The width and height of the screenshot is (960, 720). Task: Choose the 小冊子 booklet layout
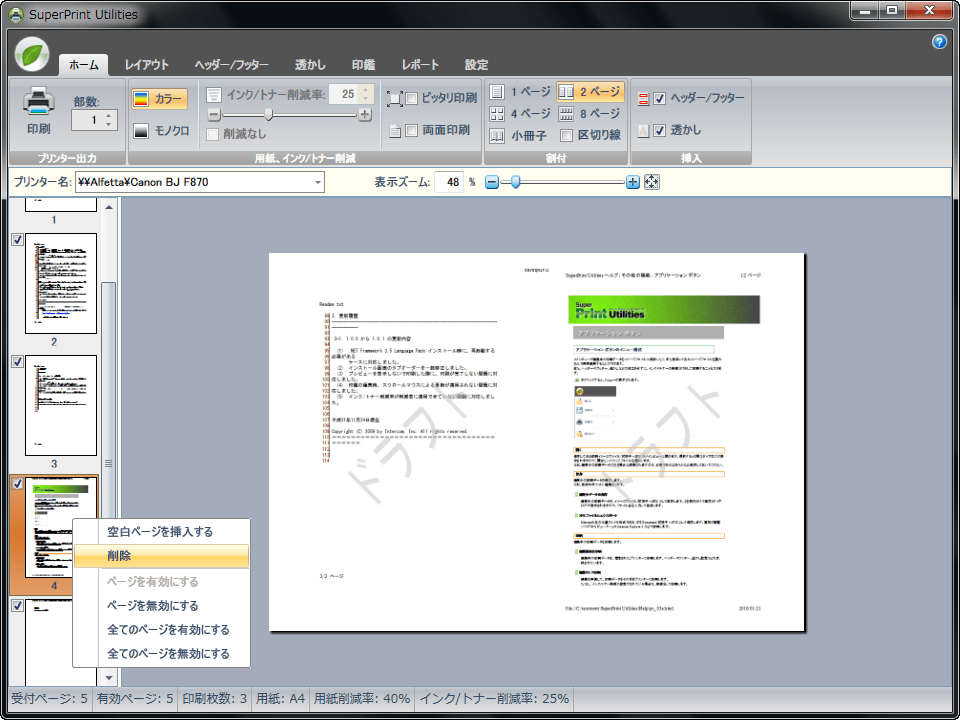(x=519, y=135)
